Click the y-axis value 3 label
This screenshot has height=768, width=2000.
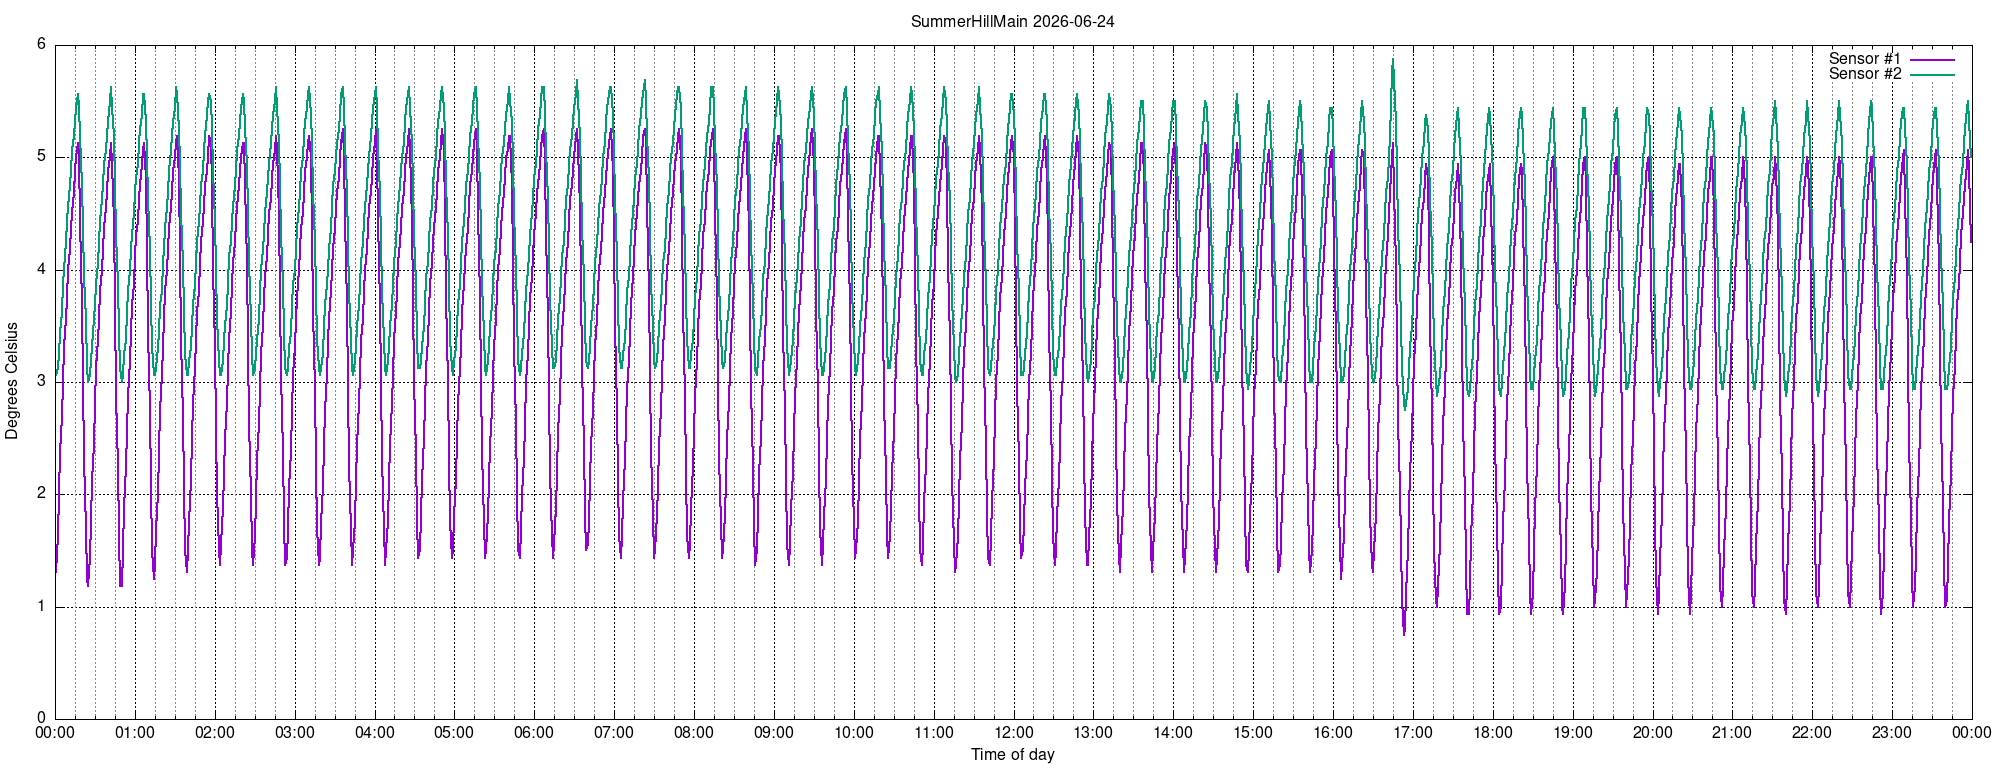click(x=41, y=381)
